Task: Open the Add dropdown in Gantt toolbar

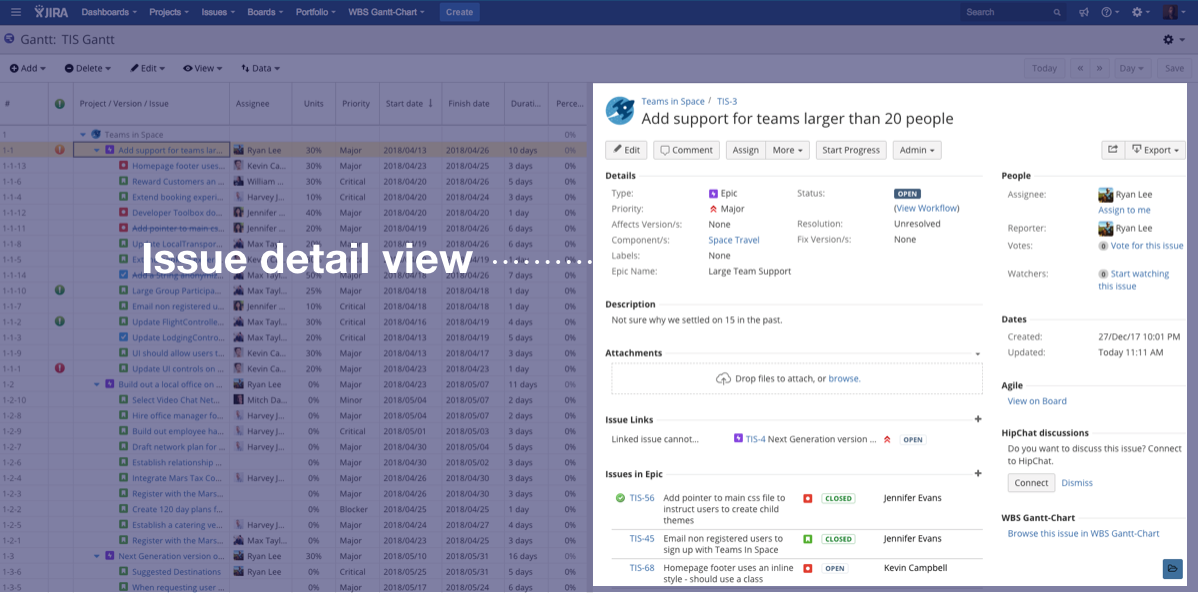Action: (x=28, y=68)
